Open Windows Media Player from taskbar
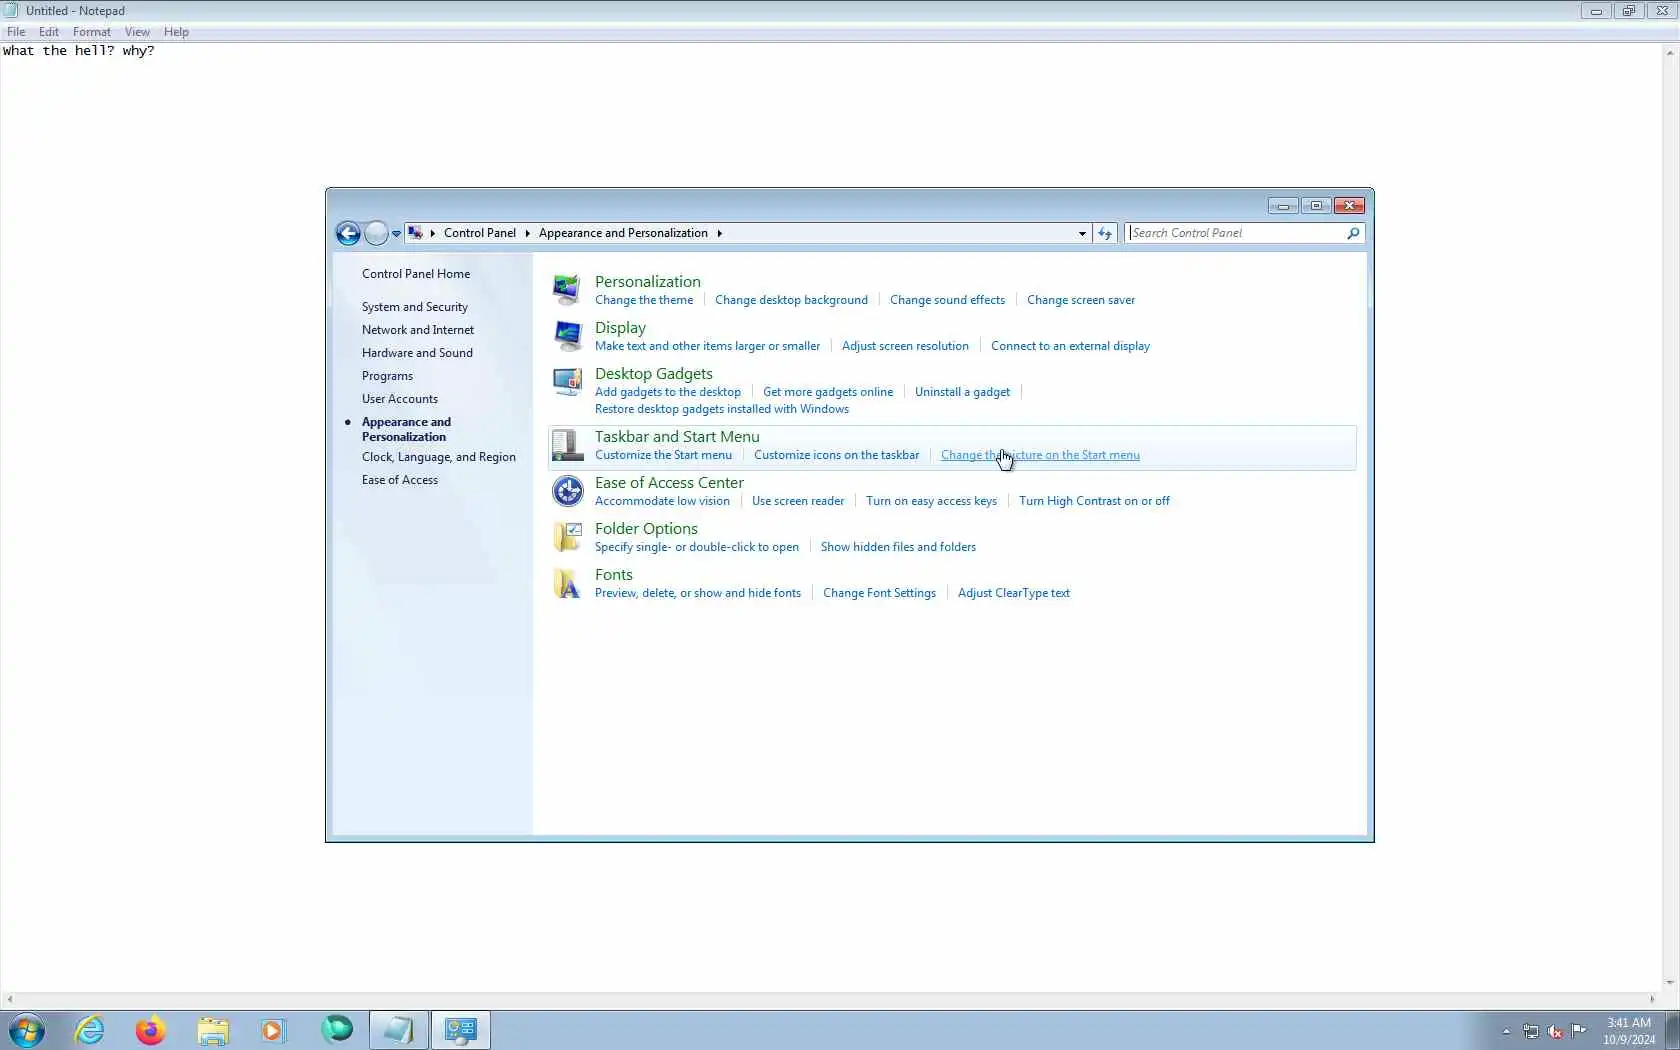 tap(273, 1030)
